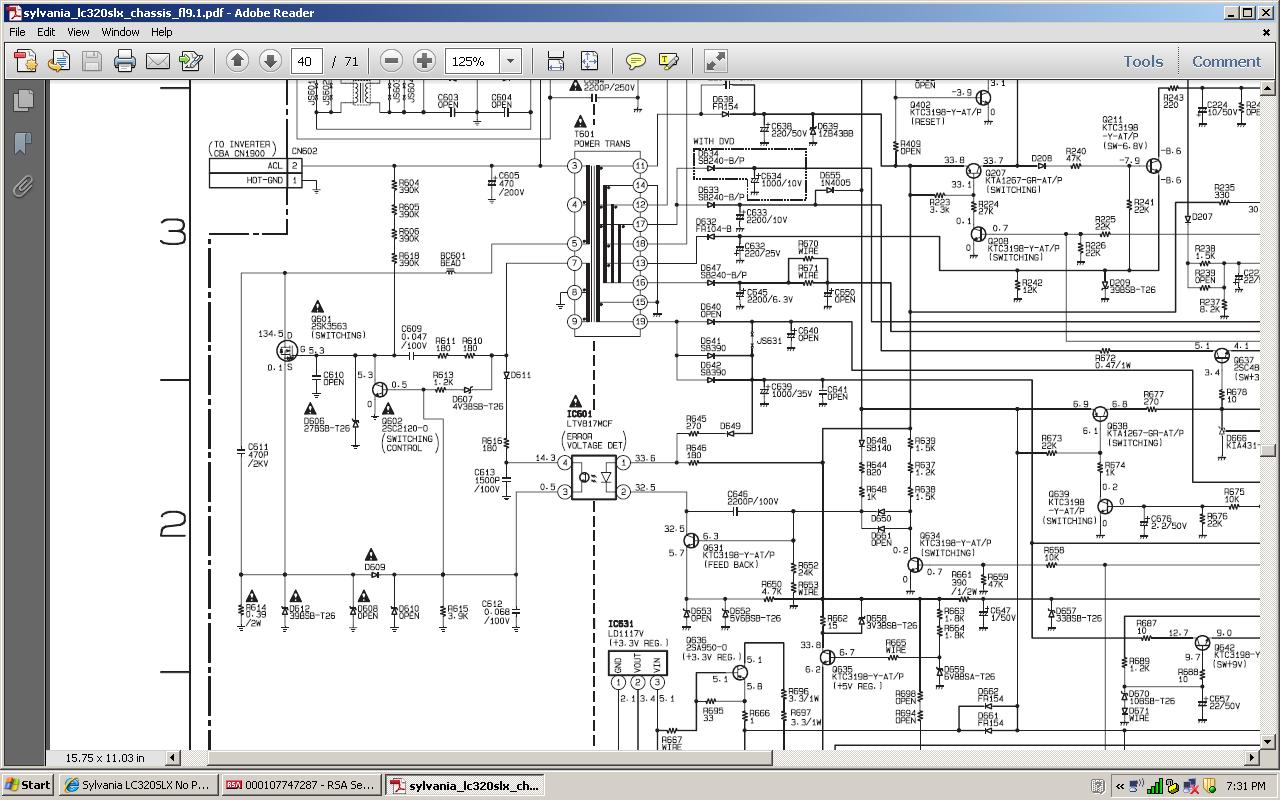Open the 125% zoom level dropdown

[x=510, y=61]
